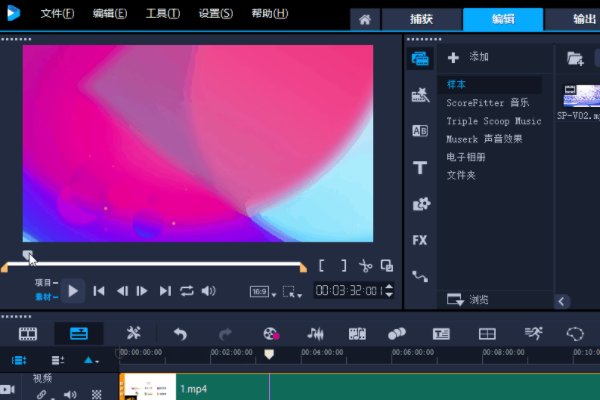Open the 16:9 aspect ratio dropdown
The height and width of the screenshot is (400, 600).
pyautogui.click(x=262, y=292)
